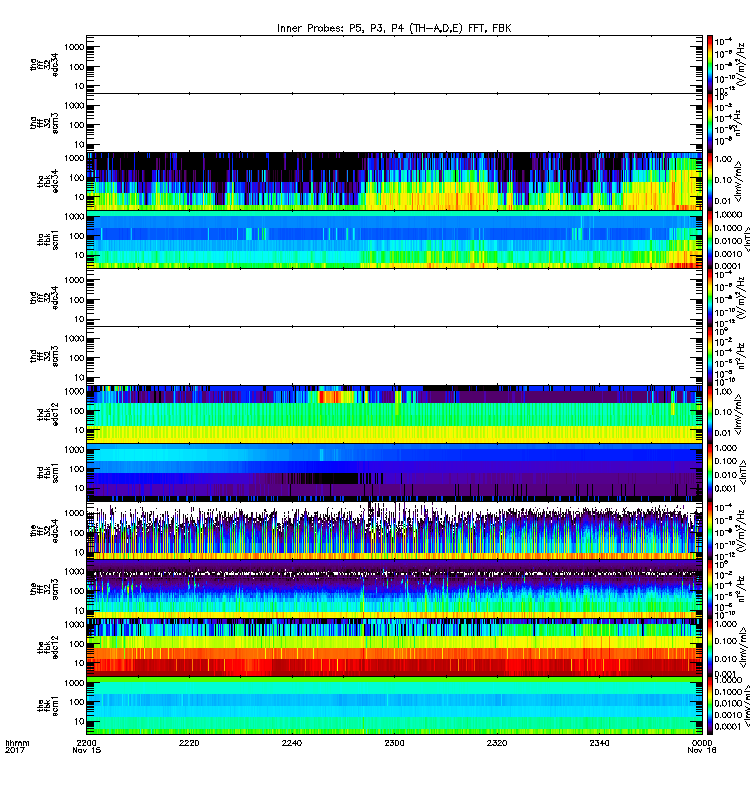Screen dimensions: 750x800
Task: Click the 'the fbk scm1' y-axis label
Action: click(x=48, y=706)
